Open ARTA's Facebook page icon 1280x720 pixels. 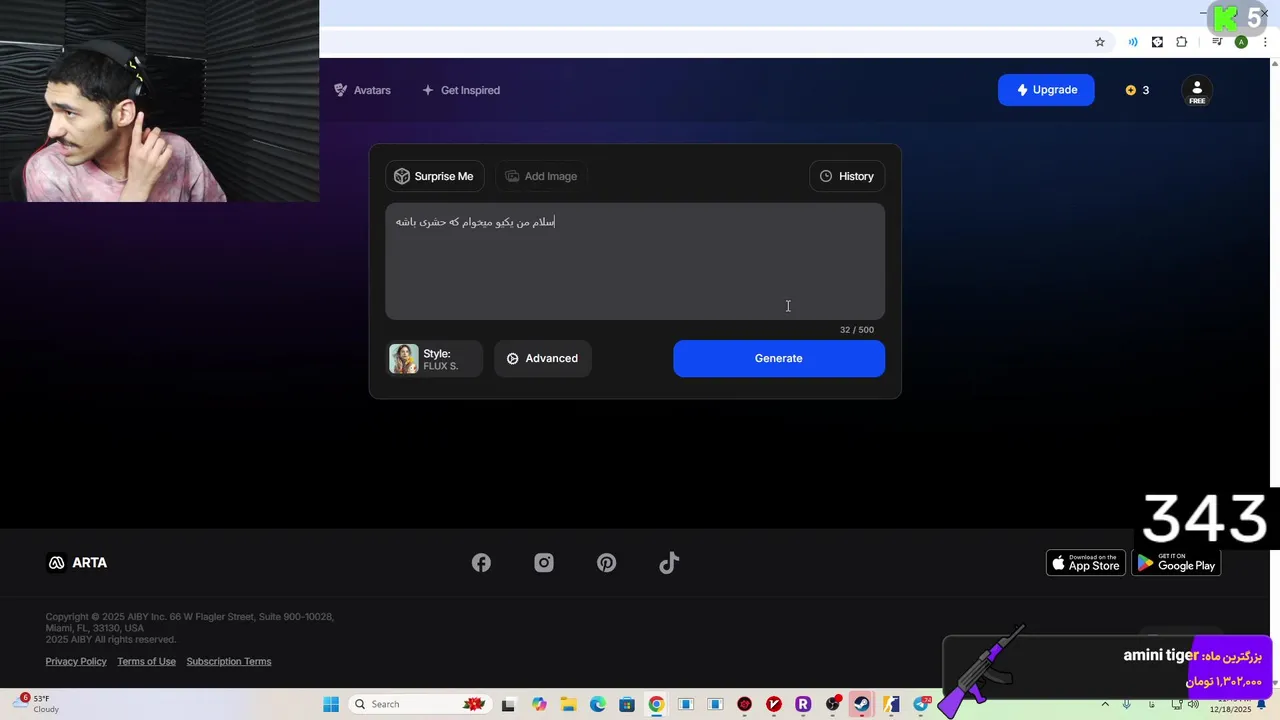[x=481, y=563]
